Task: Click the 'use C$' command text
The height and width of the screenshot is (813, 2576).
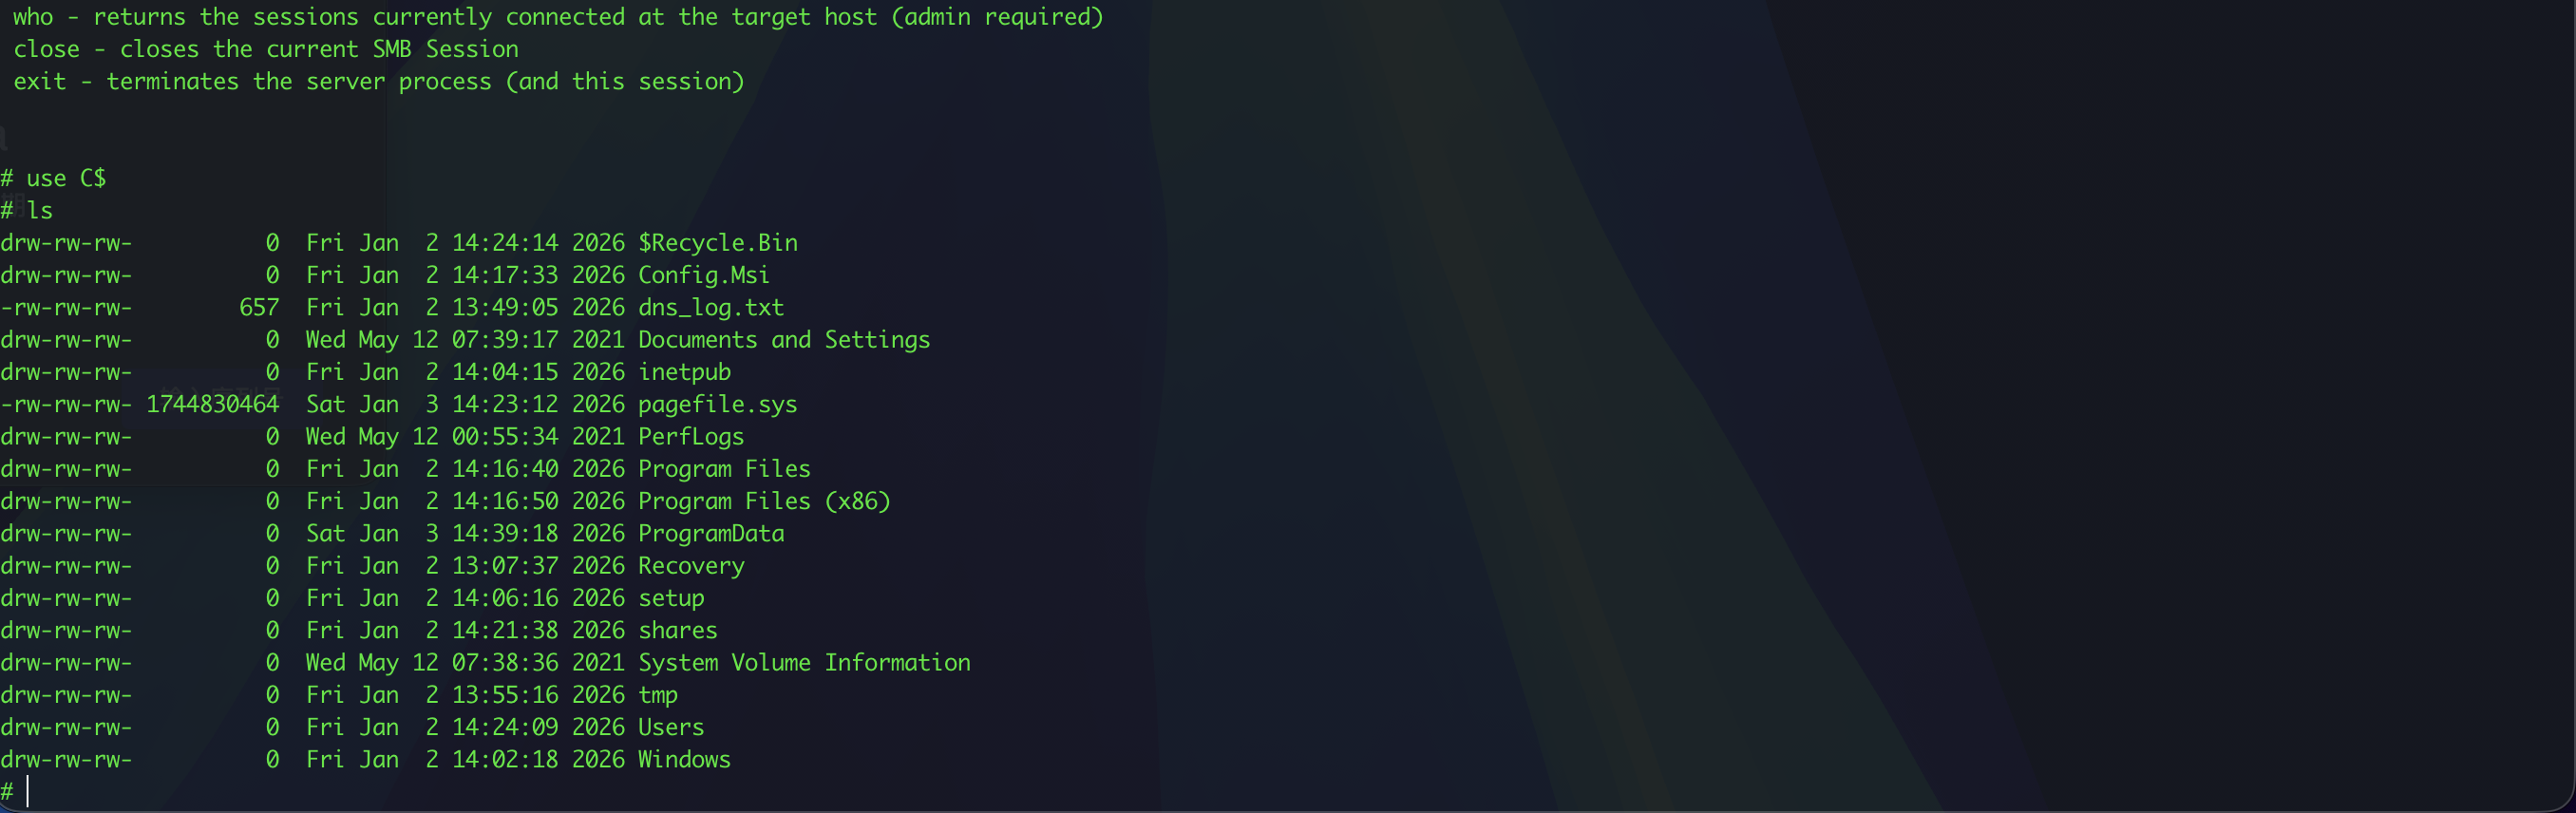Action: [x=66, y=178]
